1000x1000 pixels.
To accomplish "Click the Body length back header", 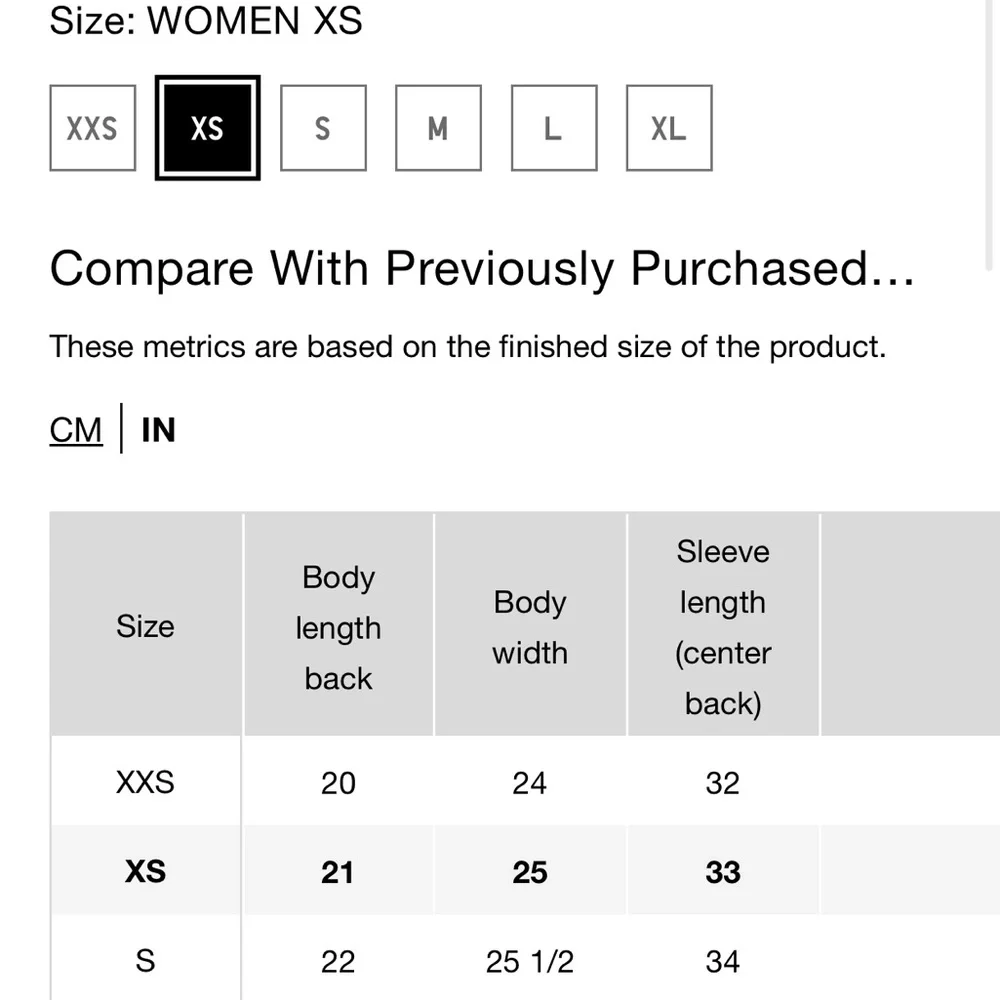I will tap(338, 627).
